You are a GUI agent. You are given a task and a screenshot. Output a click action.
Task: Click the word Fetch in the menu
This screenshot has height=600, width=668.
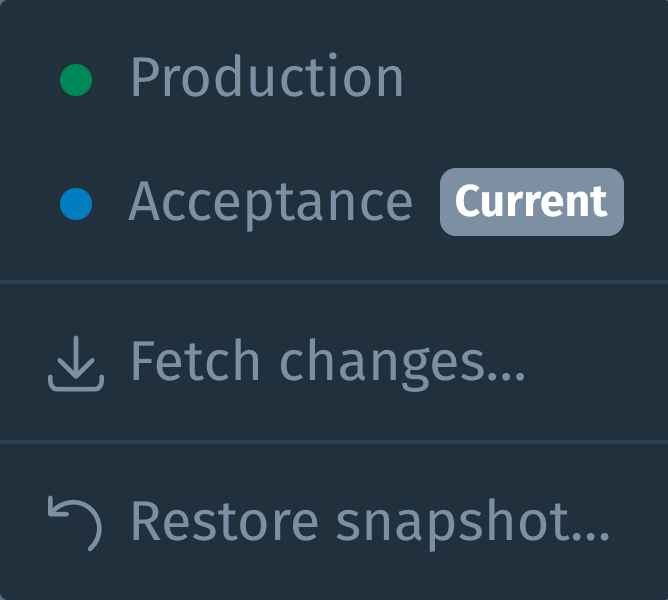[x=195, y=361]
